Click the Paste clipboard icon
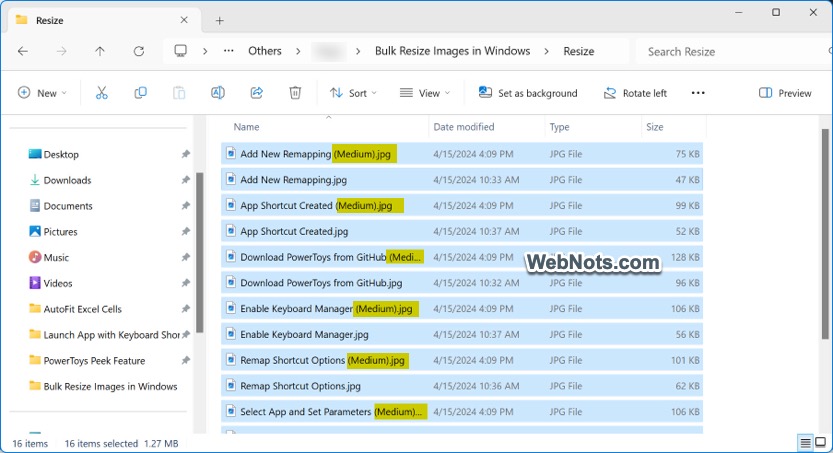Screen dimensions: 833x453 [179, 93]
